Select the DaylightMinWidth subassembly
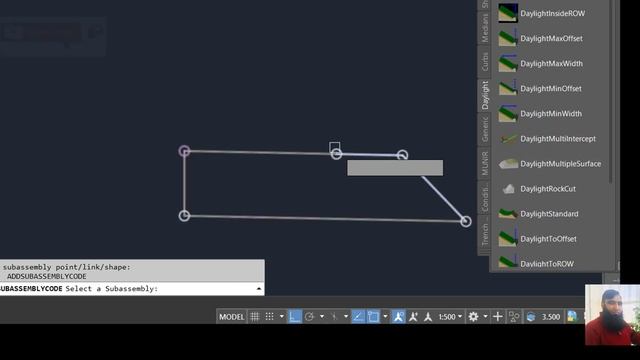This screenshot has height=360, width=640. point(540,113)
